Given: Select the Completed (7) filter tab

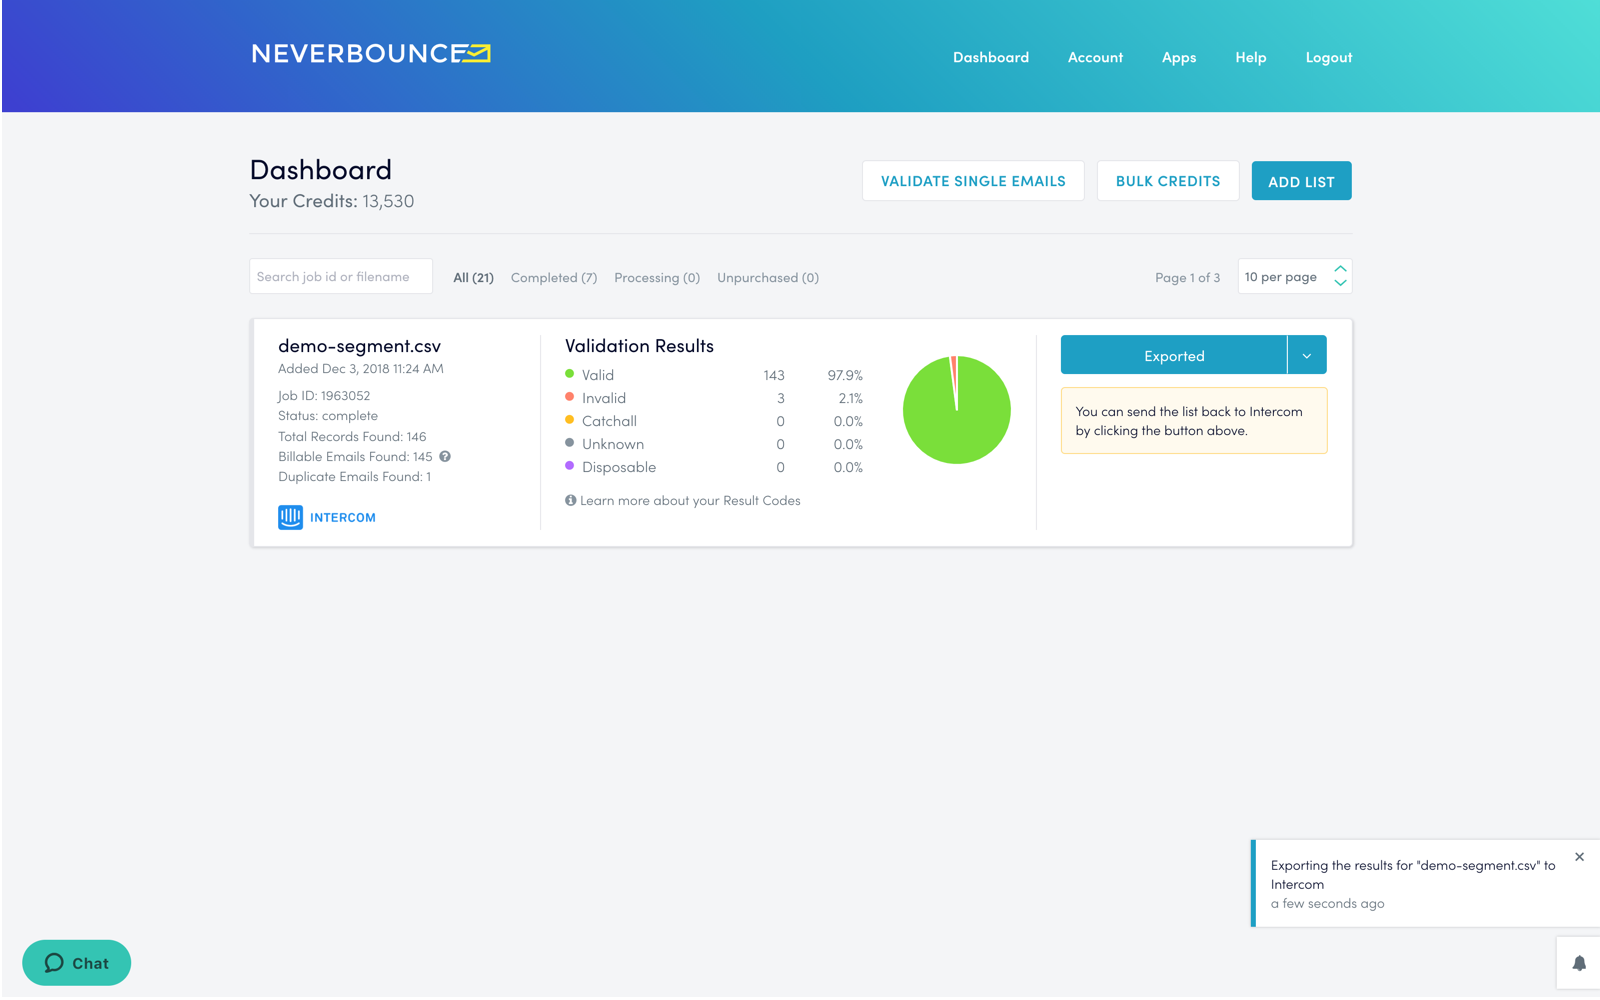Looking at the screenshot, I should coord(554,278).
